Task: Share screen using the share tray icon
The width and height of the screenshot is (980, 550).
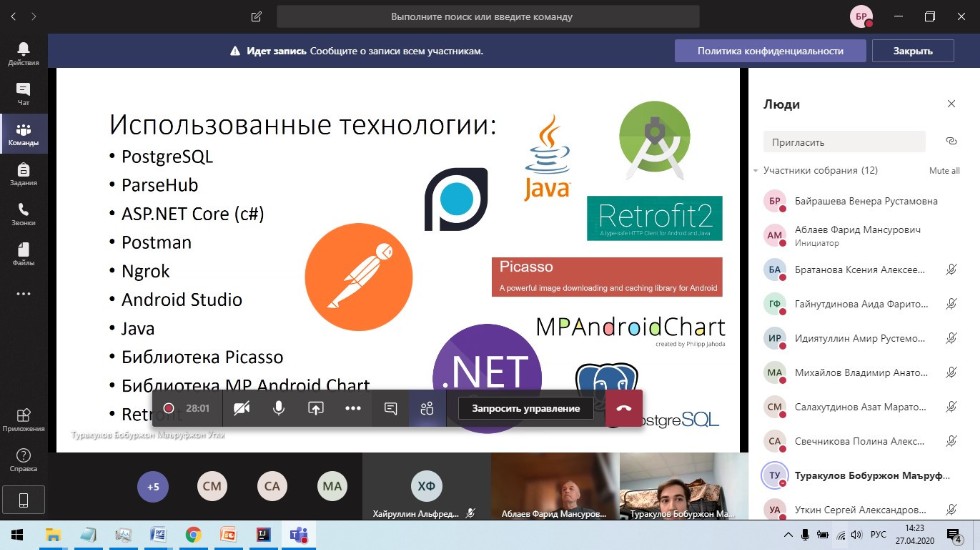Action: pos(316,408)
